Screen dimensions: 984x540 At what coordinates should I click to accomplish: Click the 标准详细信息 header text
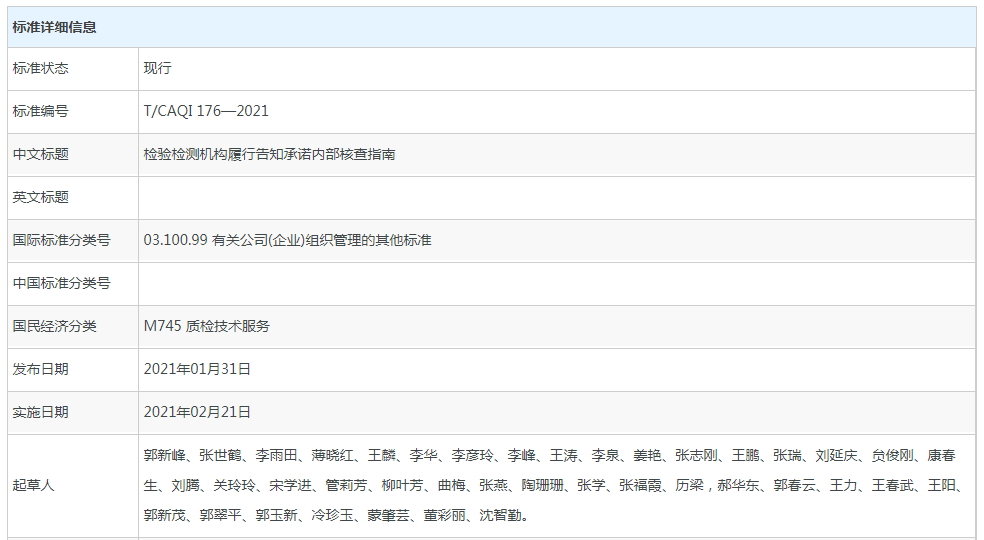tap(55, 27)
